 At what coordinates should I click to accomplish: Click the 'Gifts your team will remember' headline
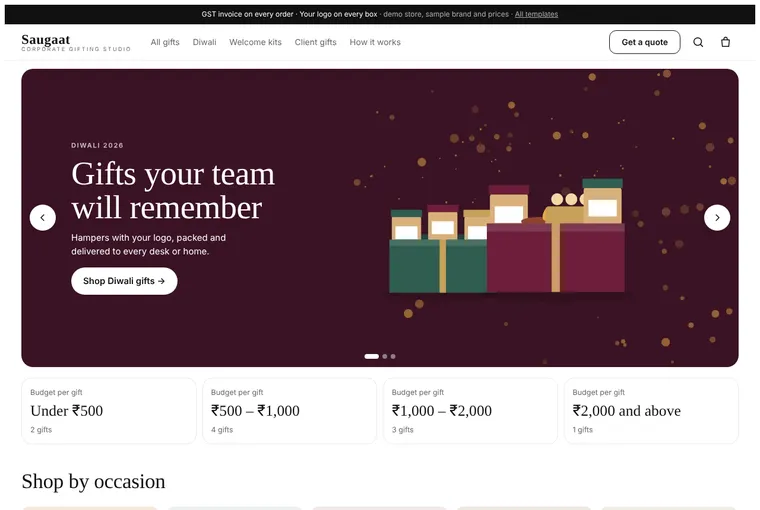[173, 191]
